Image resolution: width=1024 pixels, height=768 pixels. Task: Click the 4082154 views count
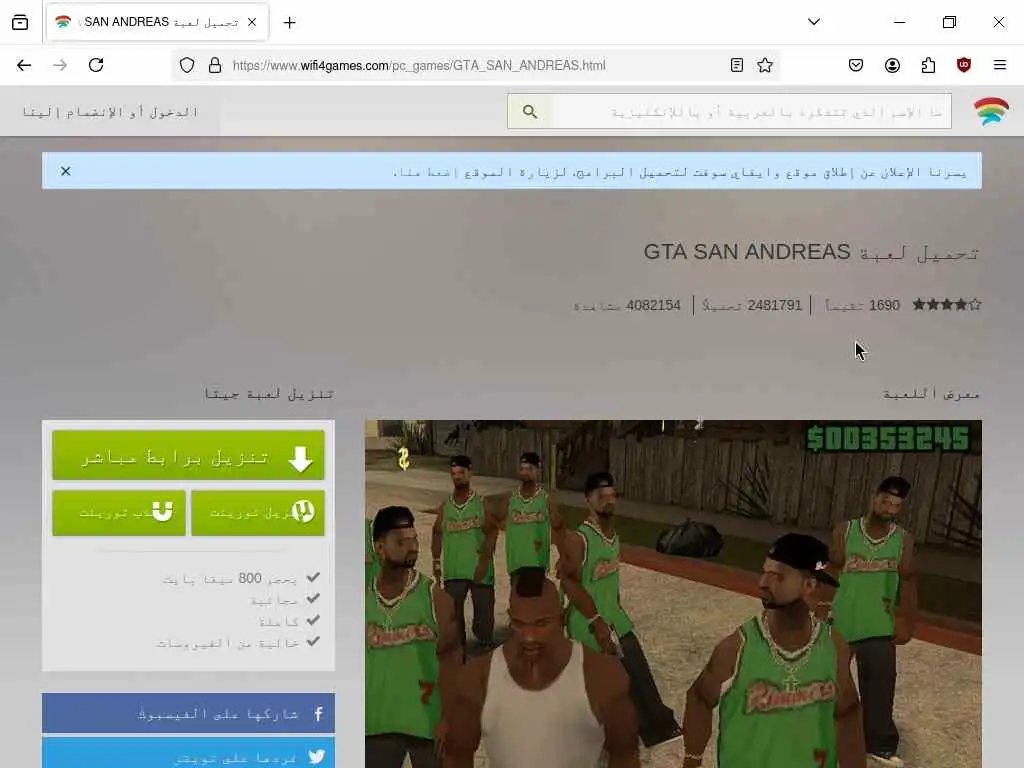pos(628,305)
